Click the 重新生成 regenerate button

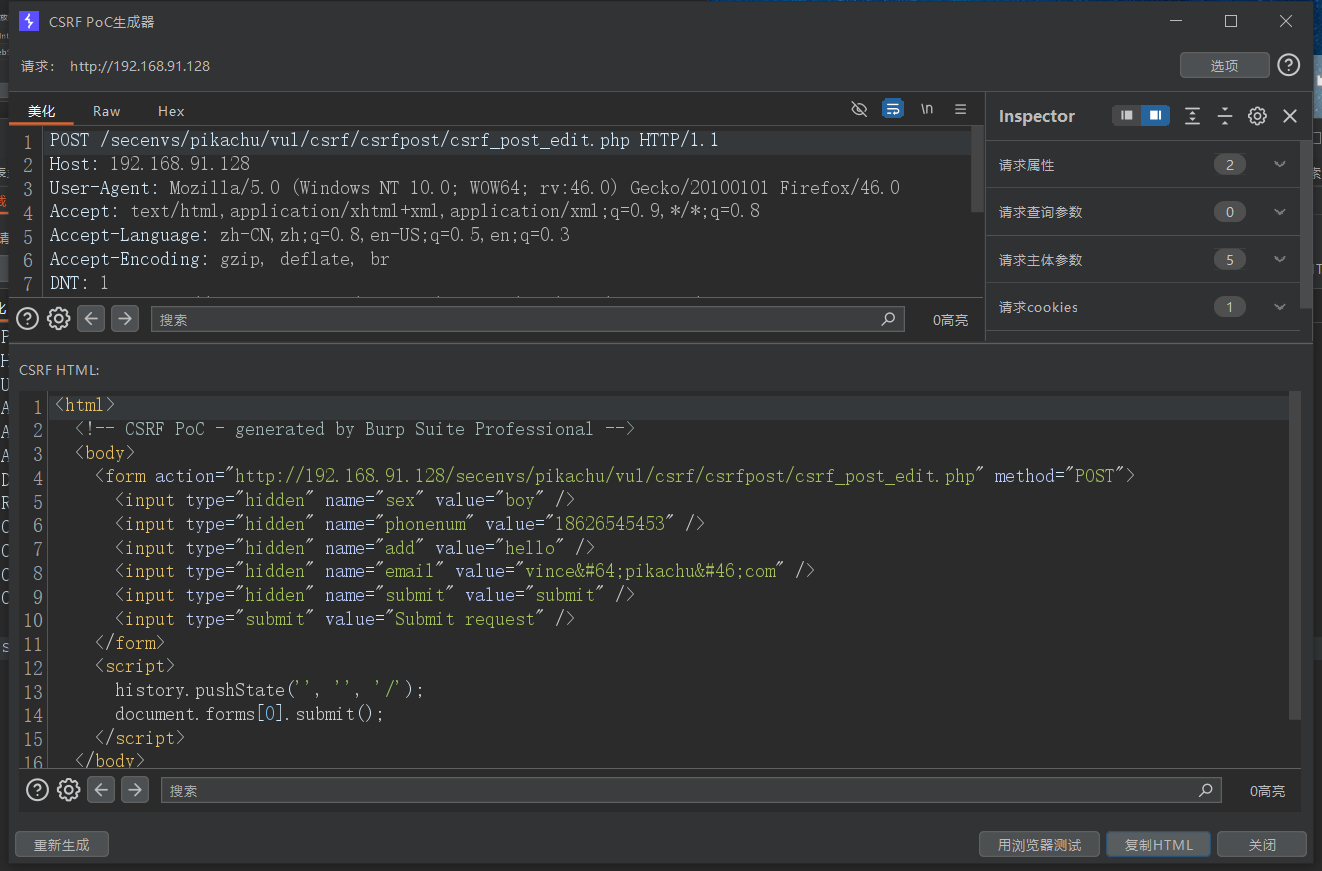[62, 845]
